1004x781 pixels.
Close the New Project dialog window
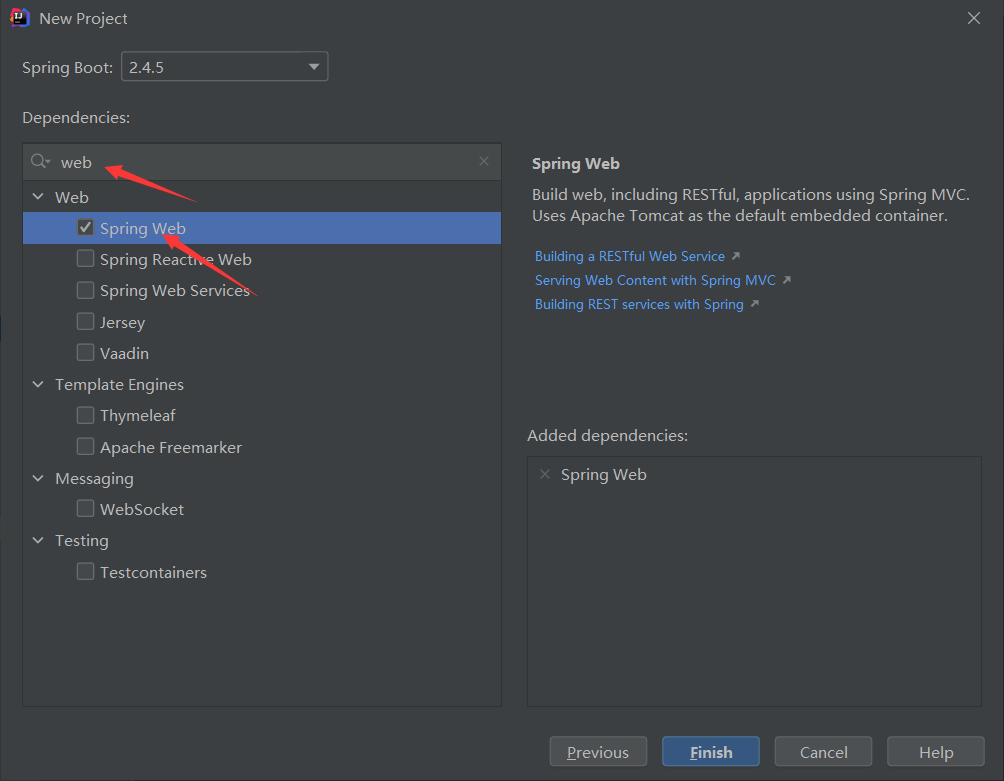tap(973, 18)
